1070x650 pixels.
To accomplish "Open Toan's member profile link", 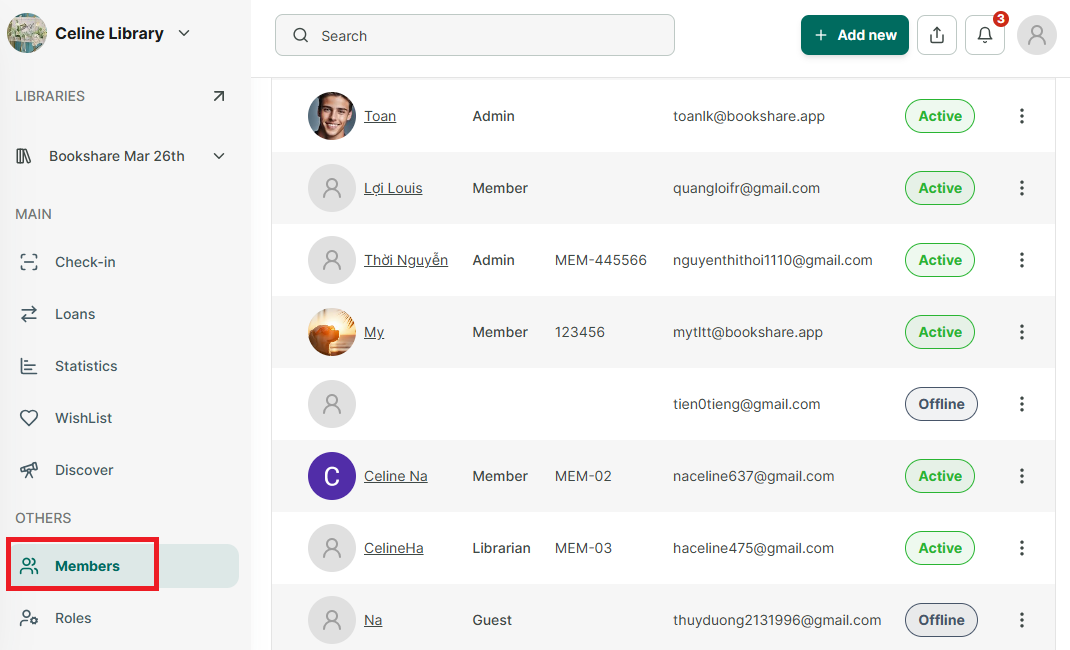I will click(x=380, y=116).
